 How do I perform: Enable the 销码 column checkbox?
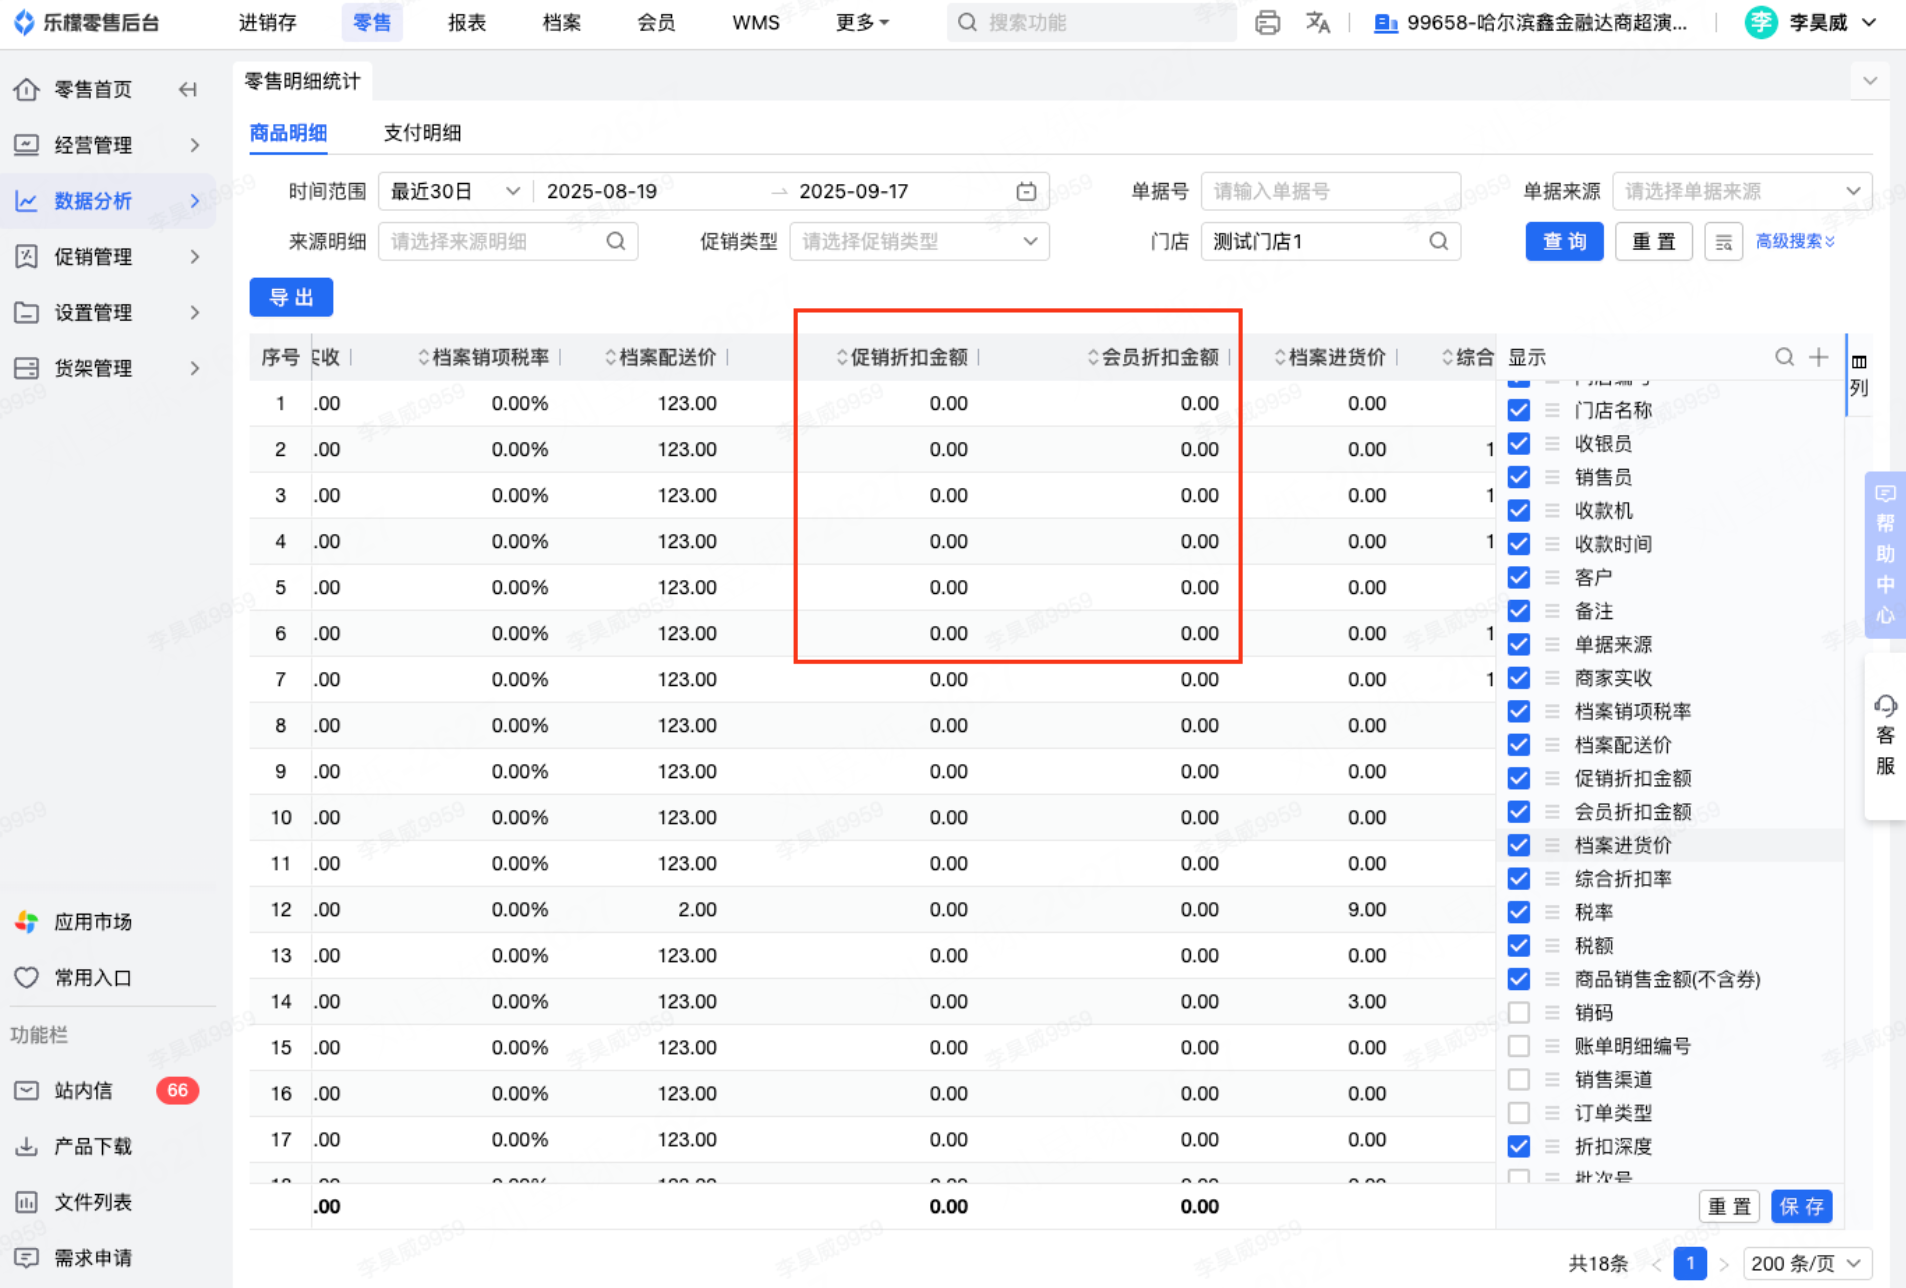[x=1518, y=1012]
